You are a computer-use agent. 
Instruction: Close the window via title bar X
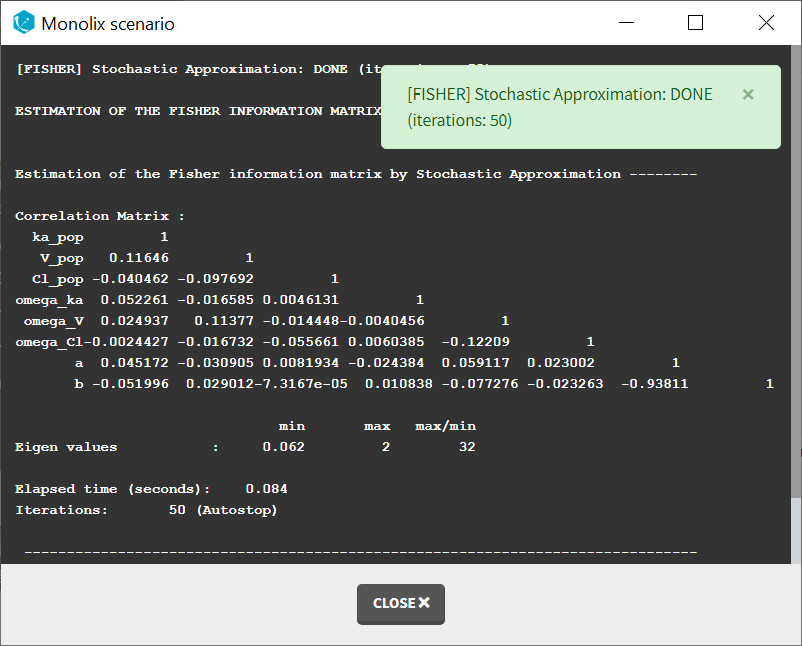click(766, 23)
